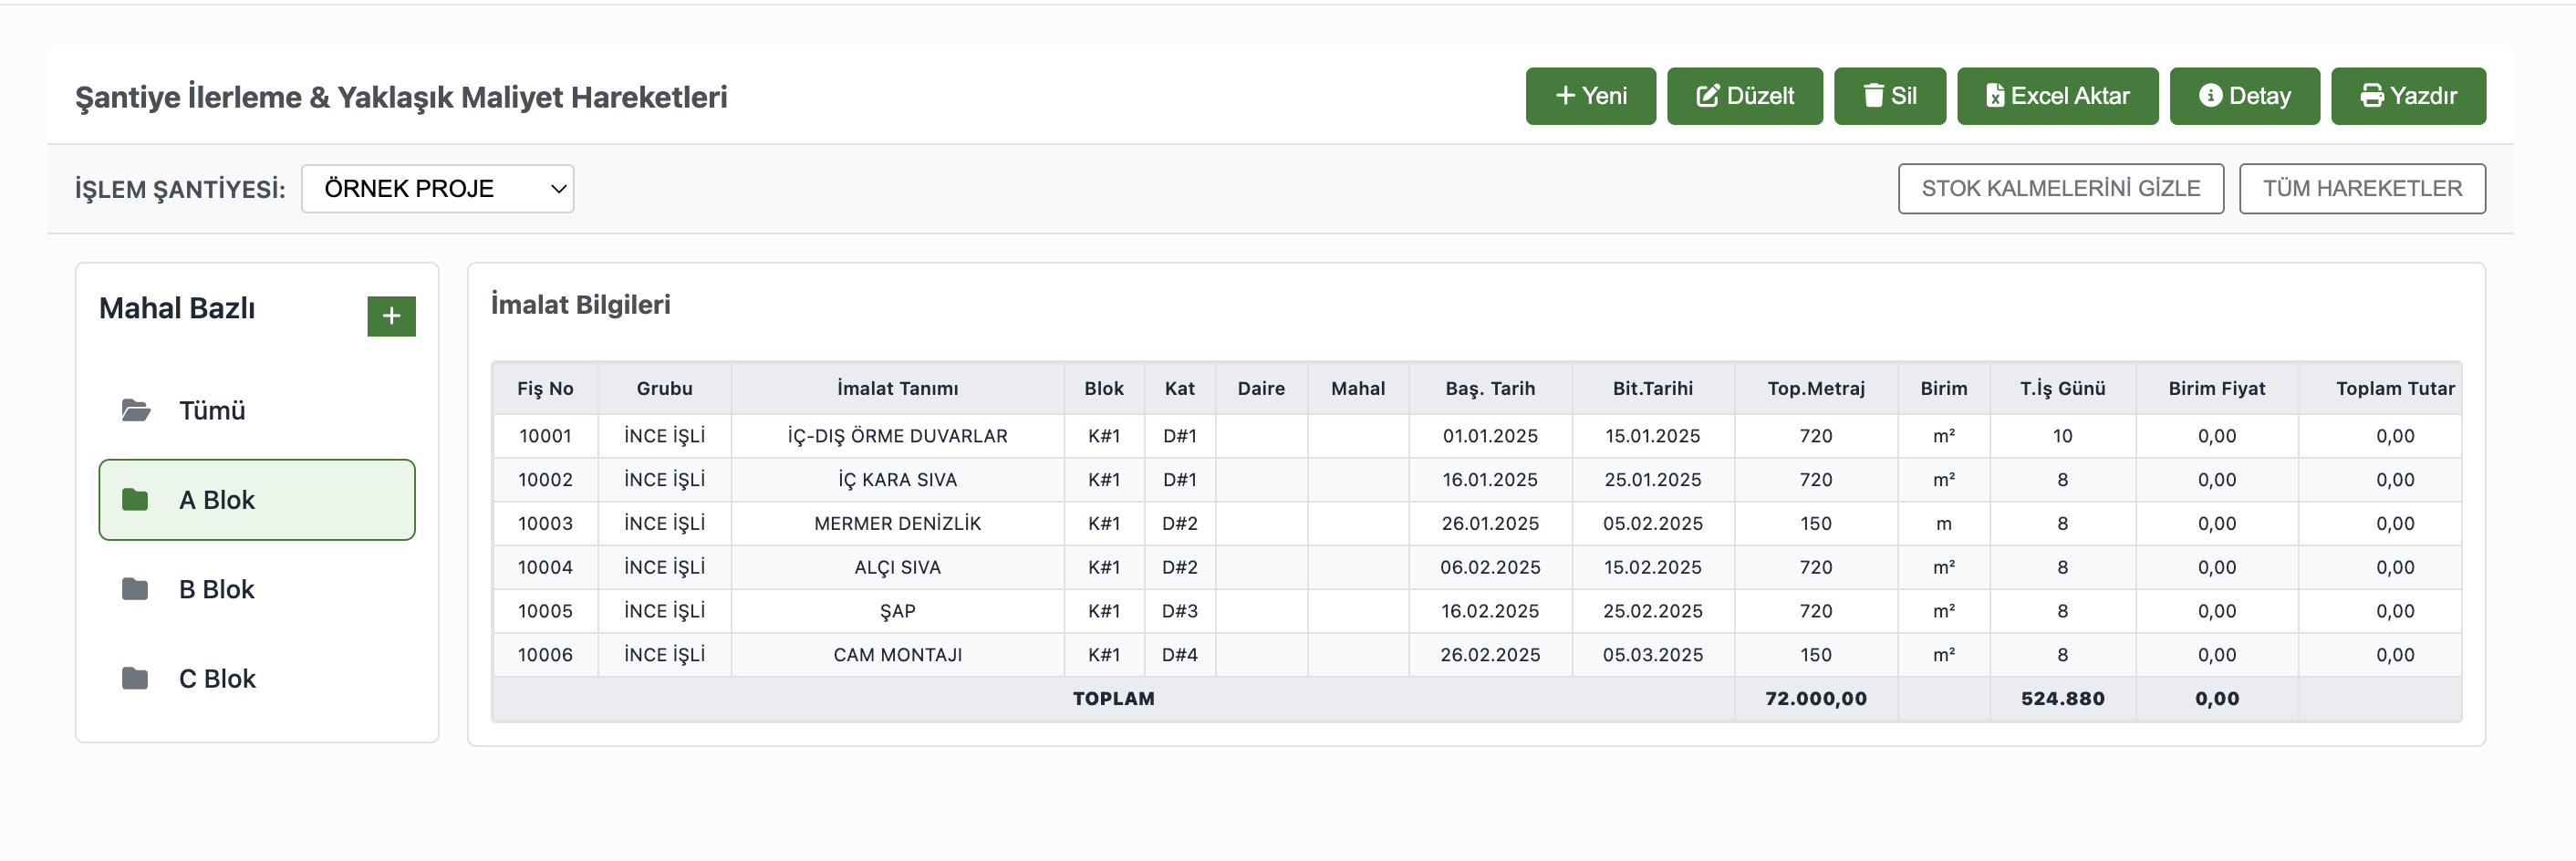Viewport: 2576px width, 861px height.
Task: Click the Toplam Tutar column header
Action: point(2394,388)
